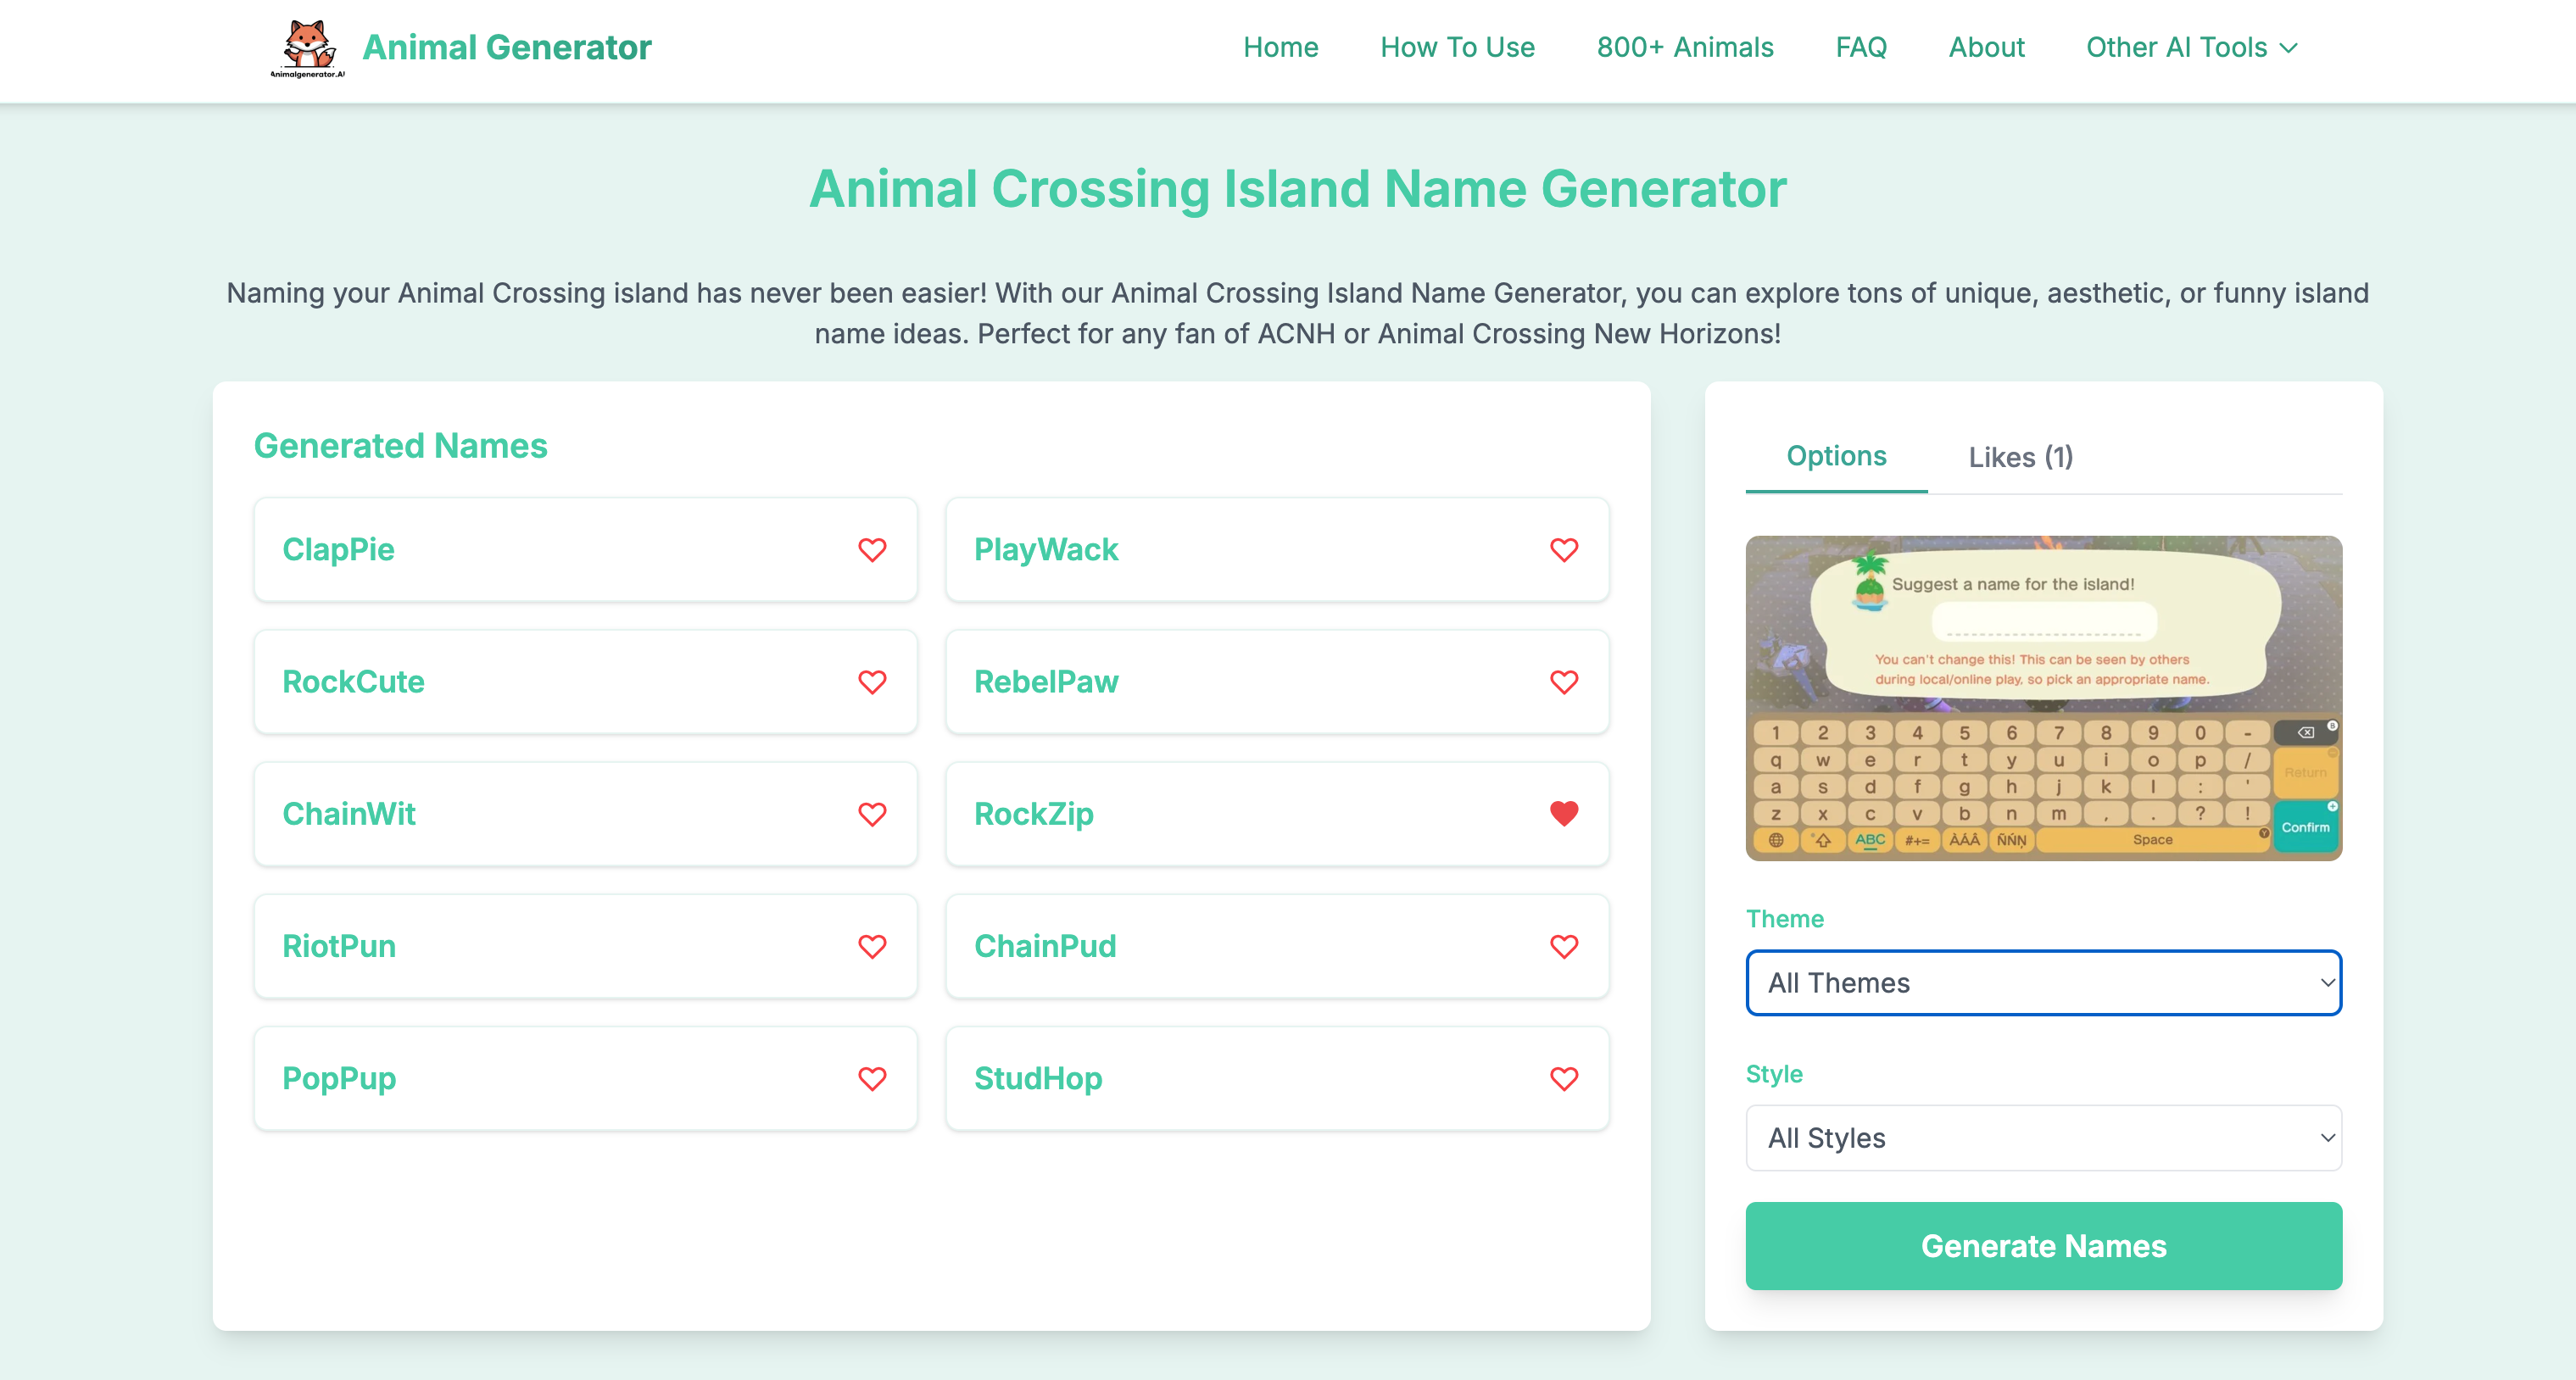Image resolution: width=2576 pixels, height=1380 pixels.
Task: Click the heart next to PlayWack
Action: coord(1563,550)
